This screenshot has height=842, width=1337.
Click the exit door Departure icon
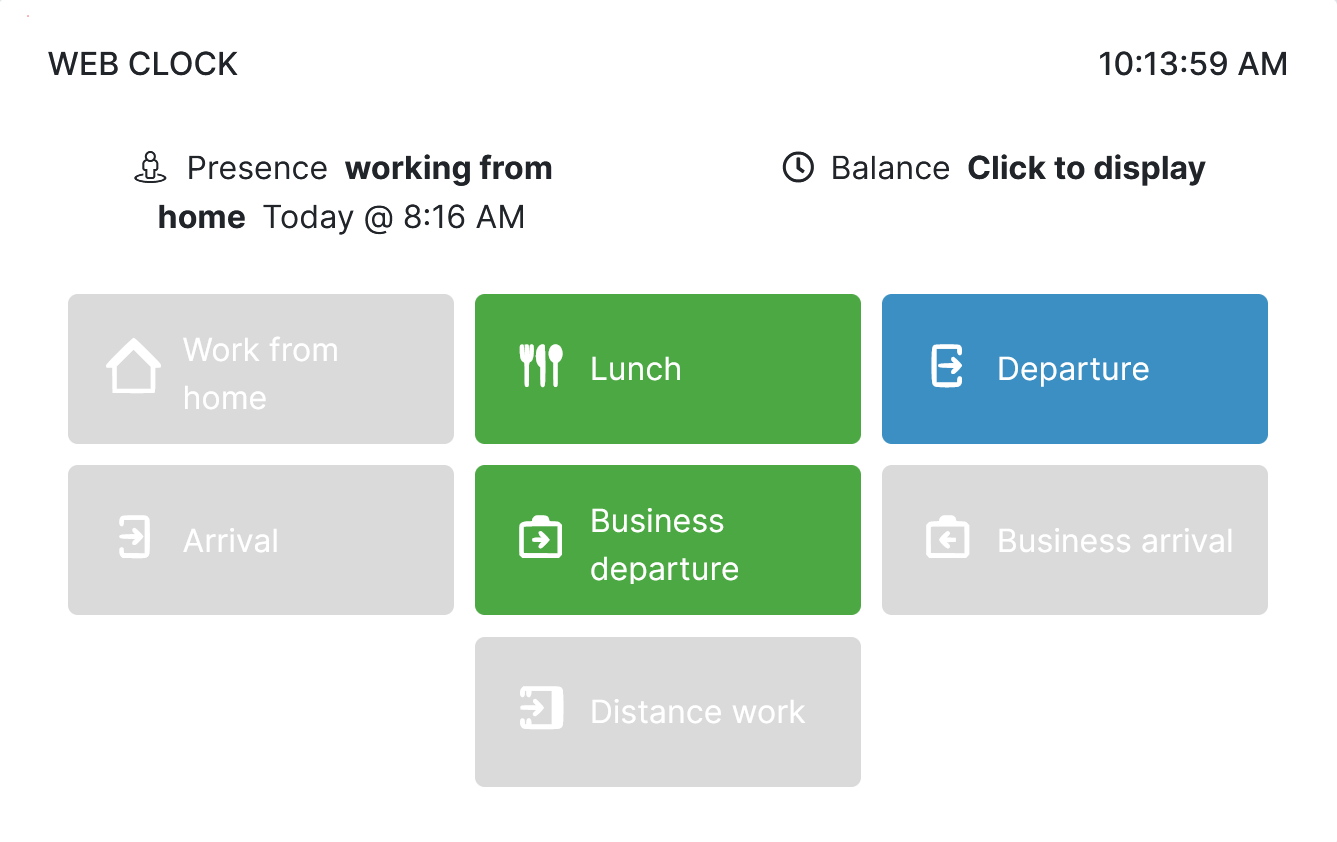pos(947,366)
